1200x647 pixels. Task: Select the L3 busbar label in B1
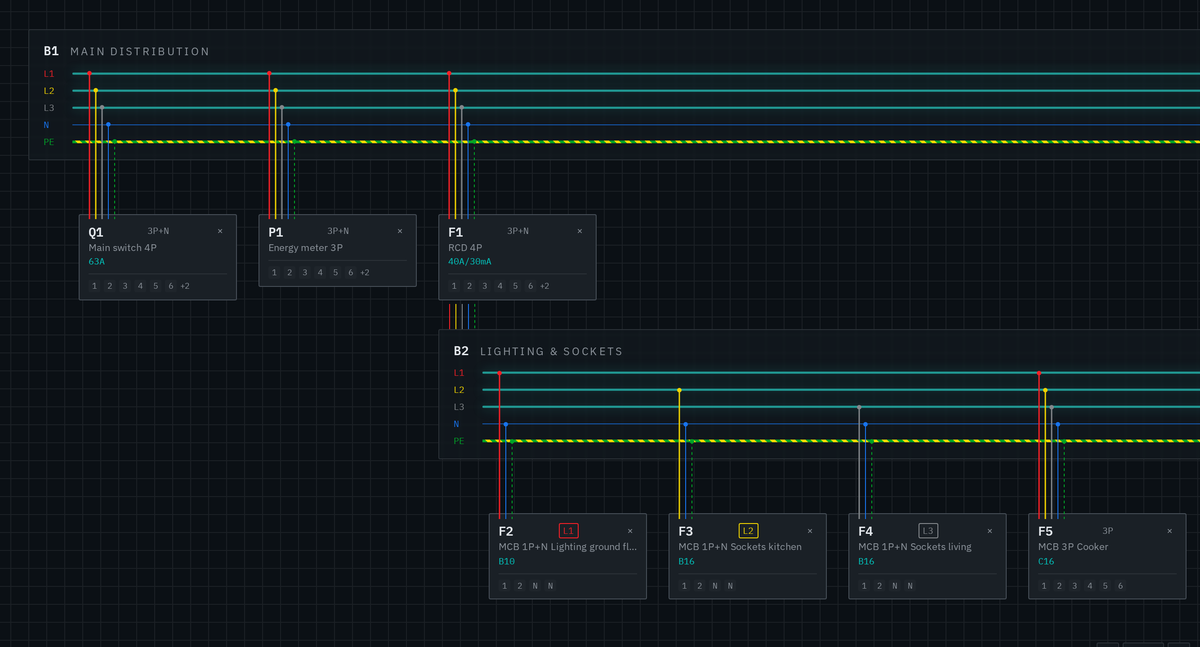(49, 108)
